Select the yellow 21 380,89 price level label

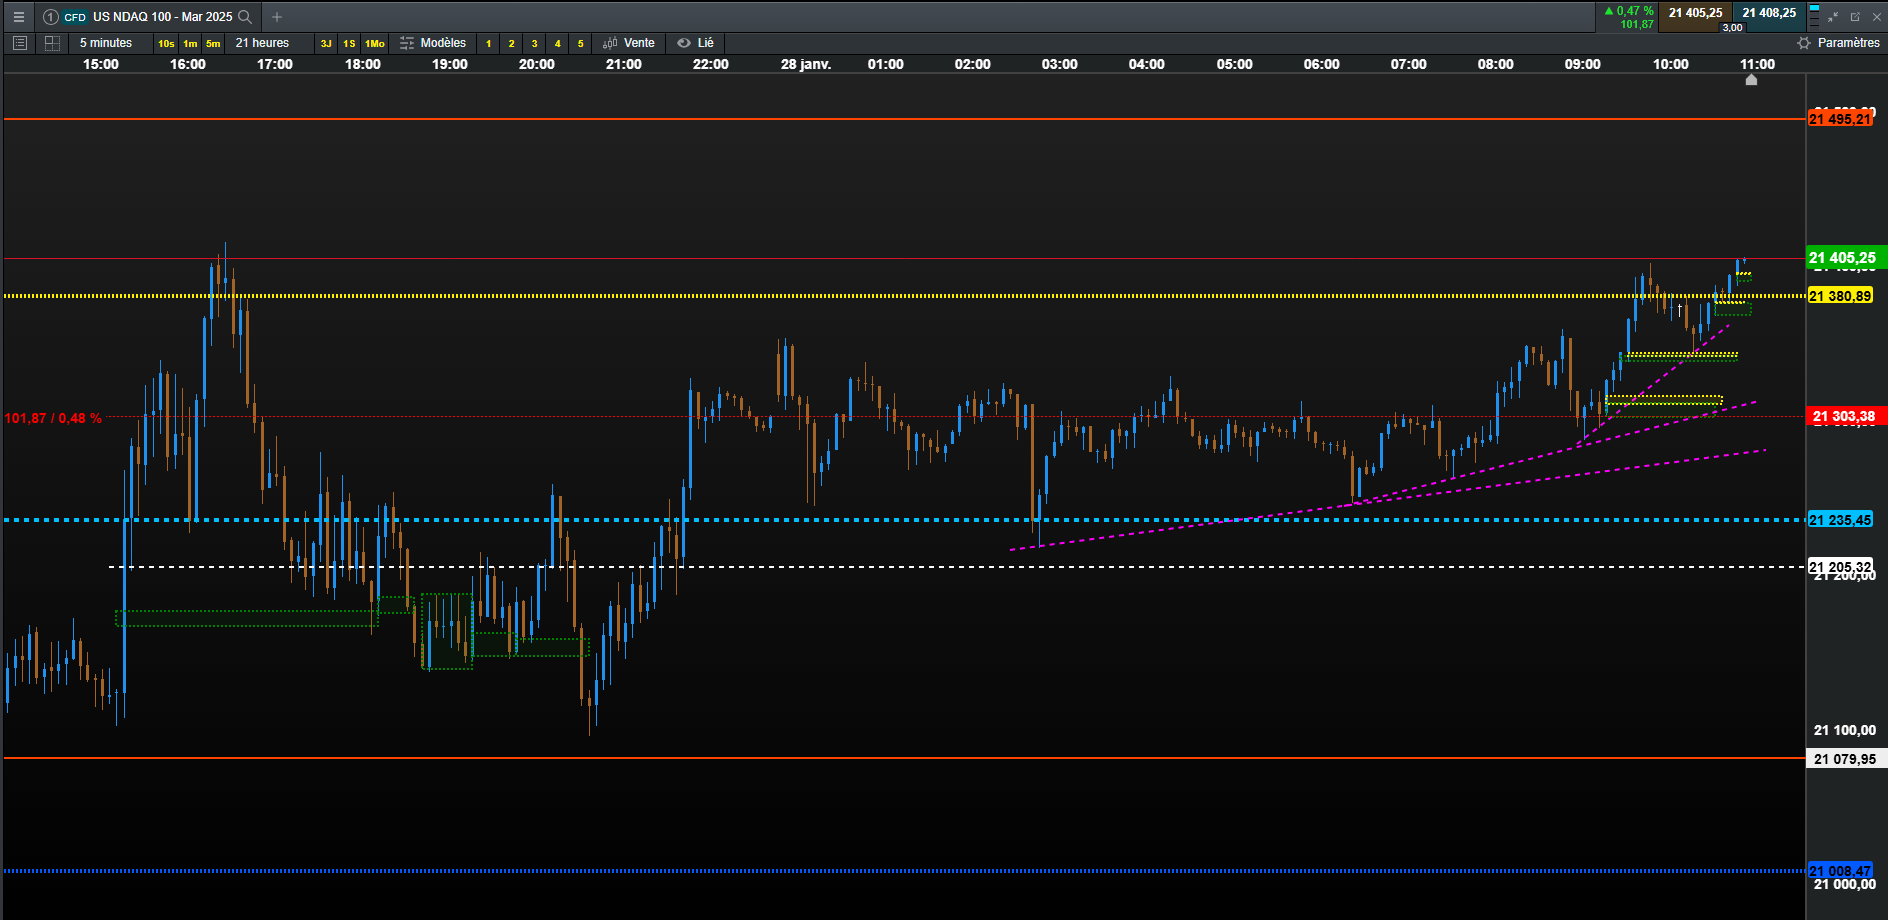click(x=1840, y=296)
